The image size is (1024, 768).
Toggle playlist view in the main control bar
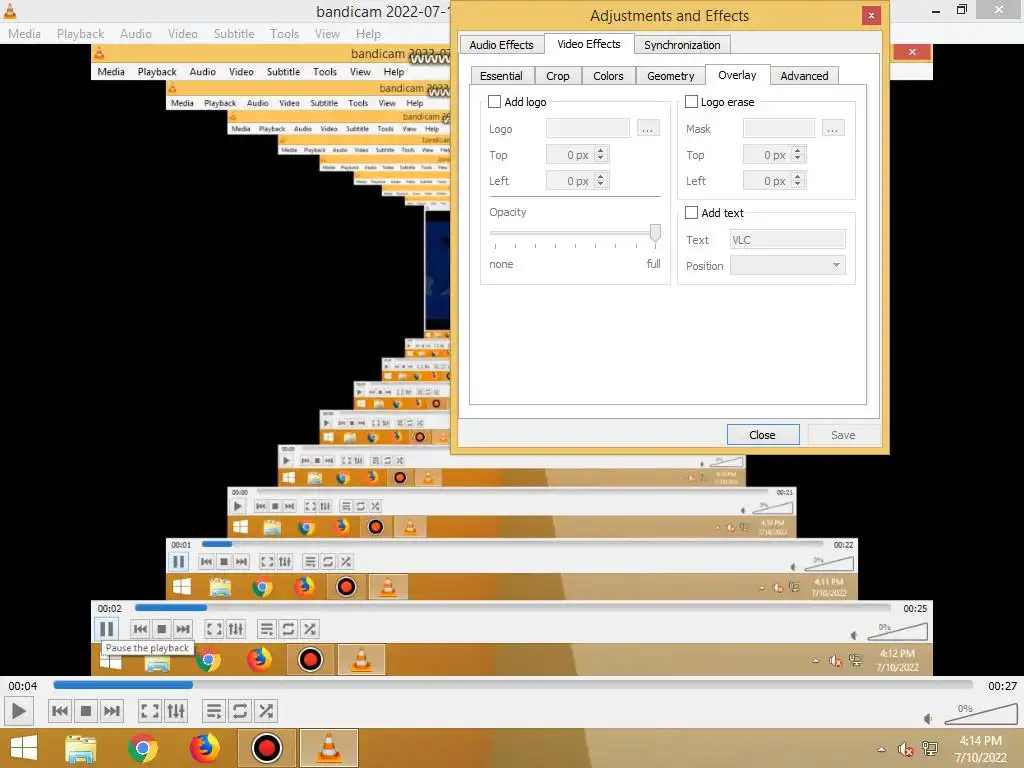[x=214, y=711]
